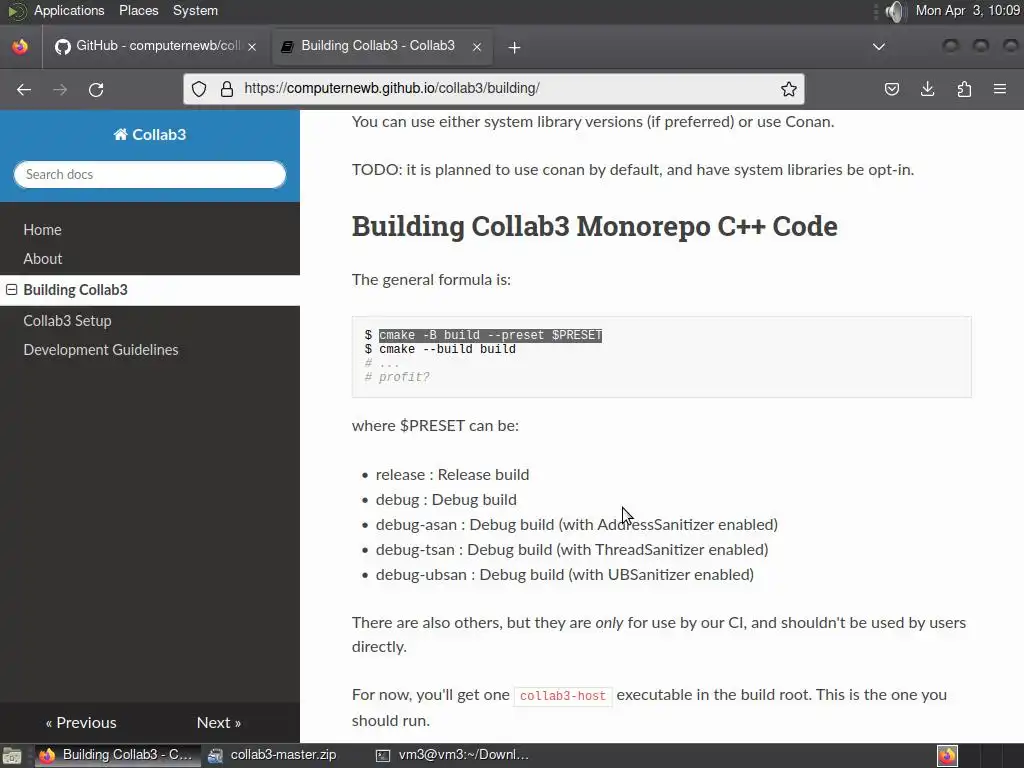Click the collab3-host inline code
This screenshot has height=768, width=1024.
pyautogui.click(x=563, y=696)
